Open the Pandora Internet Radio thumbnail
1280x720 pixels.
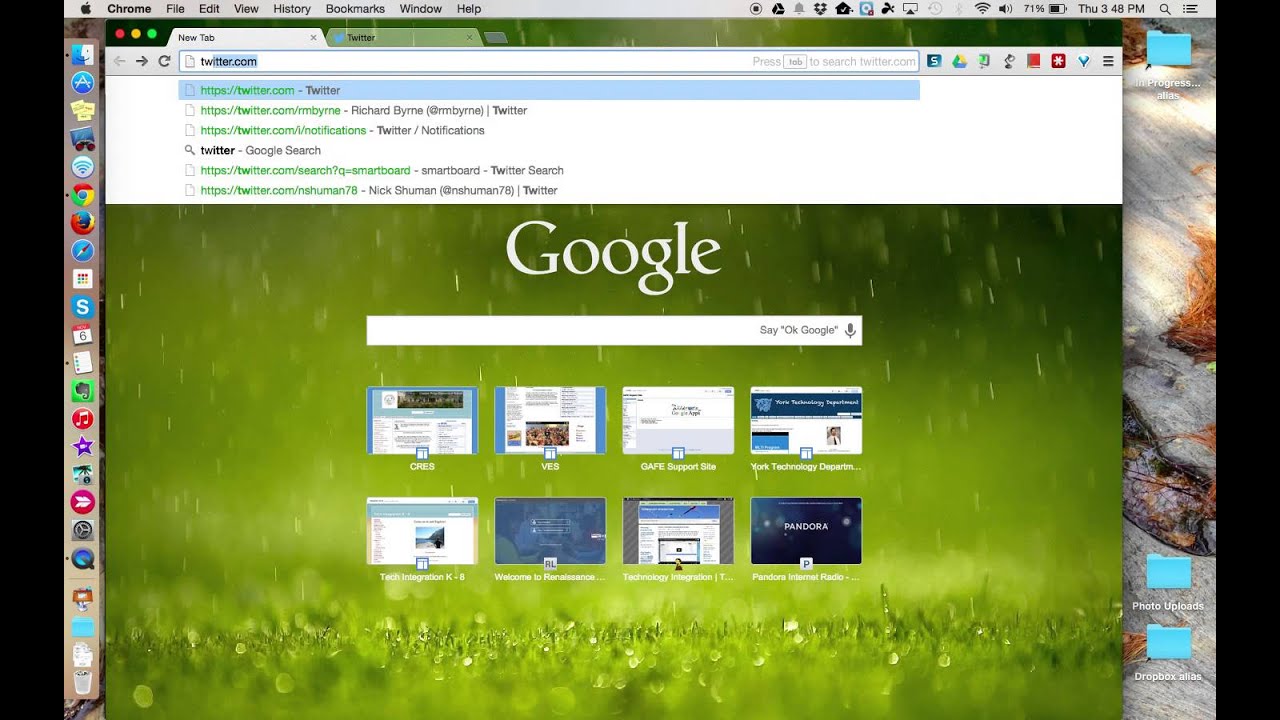pyautogui.click(x=806, y=531)
